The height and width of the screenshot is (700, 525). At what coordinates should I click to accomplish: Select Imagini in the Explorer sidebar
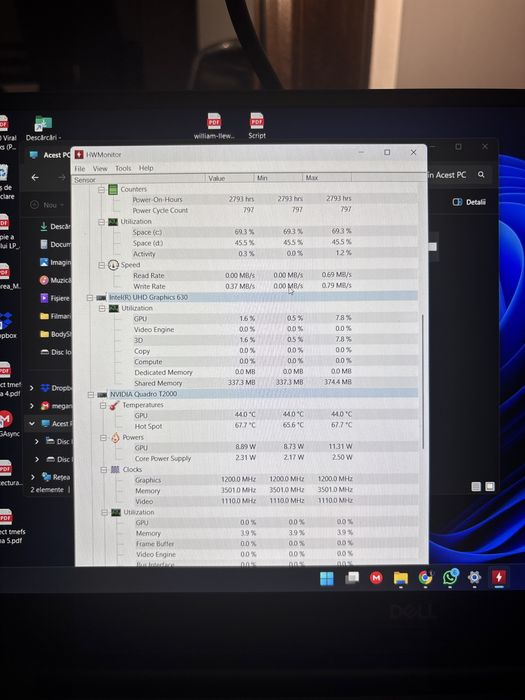coord(55,262)
